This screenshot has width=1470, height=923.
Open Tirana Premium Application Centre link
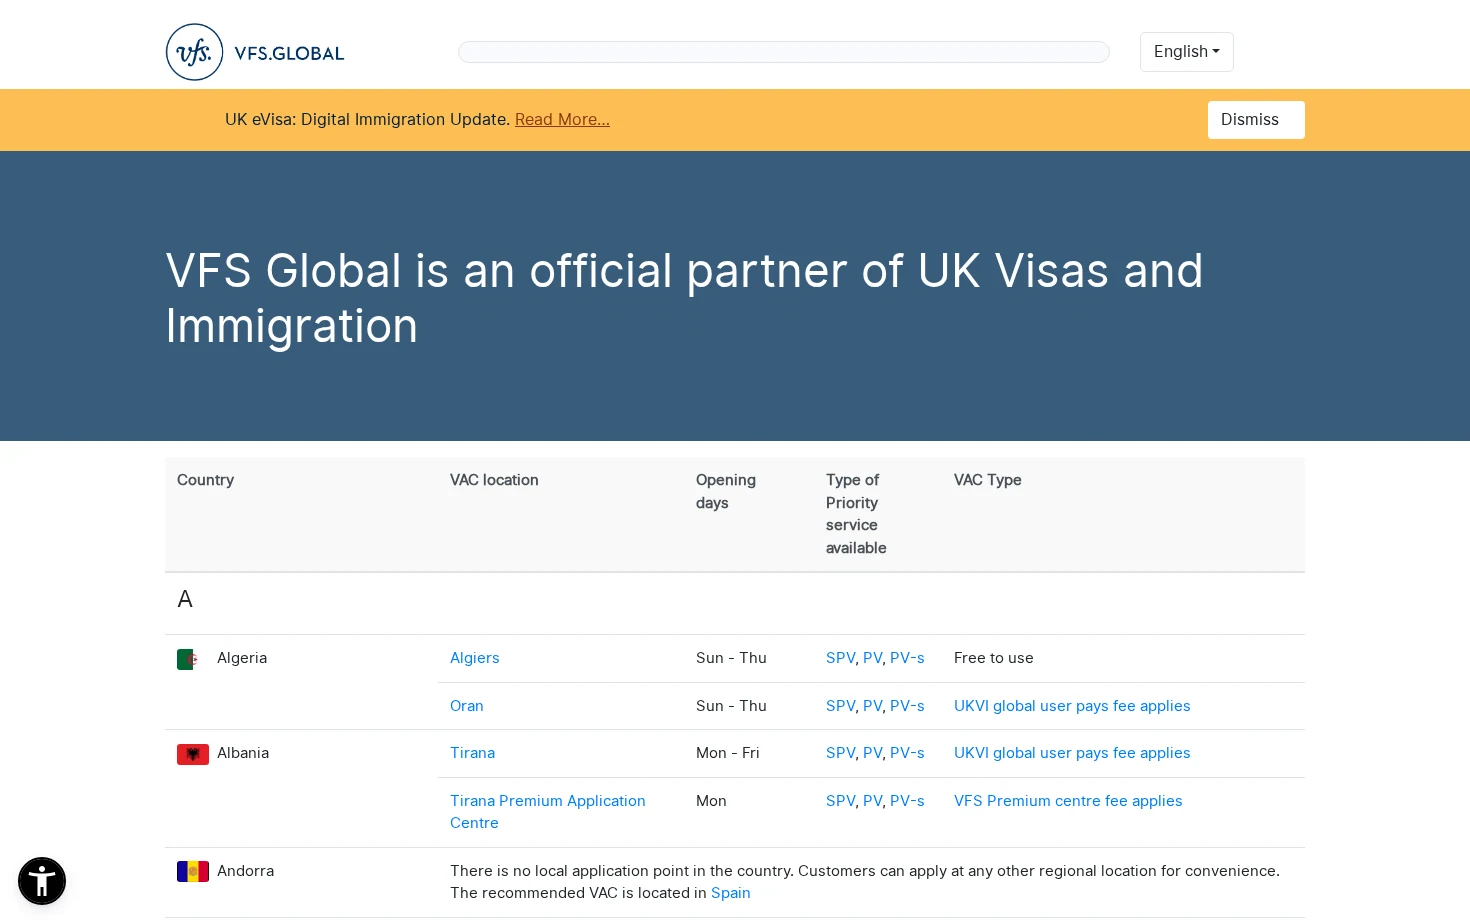(x=547, y=812)
